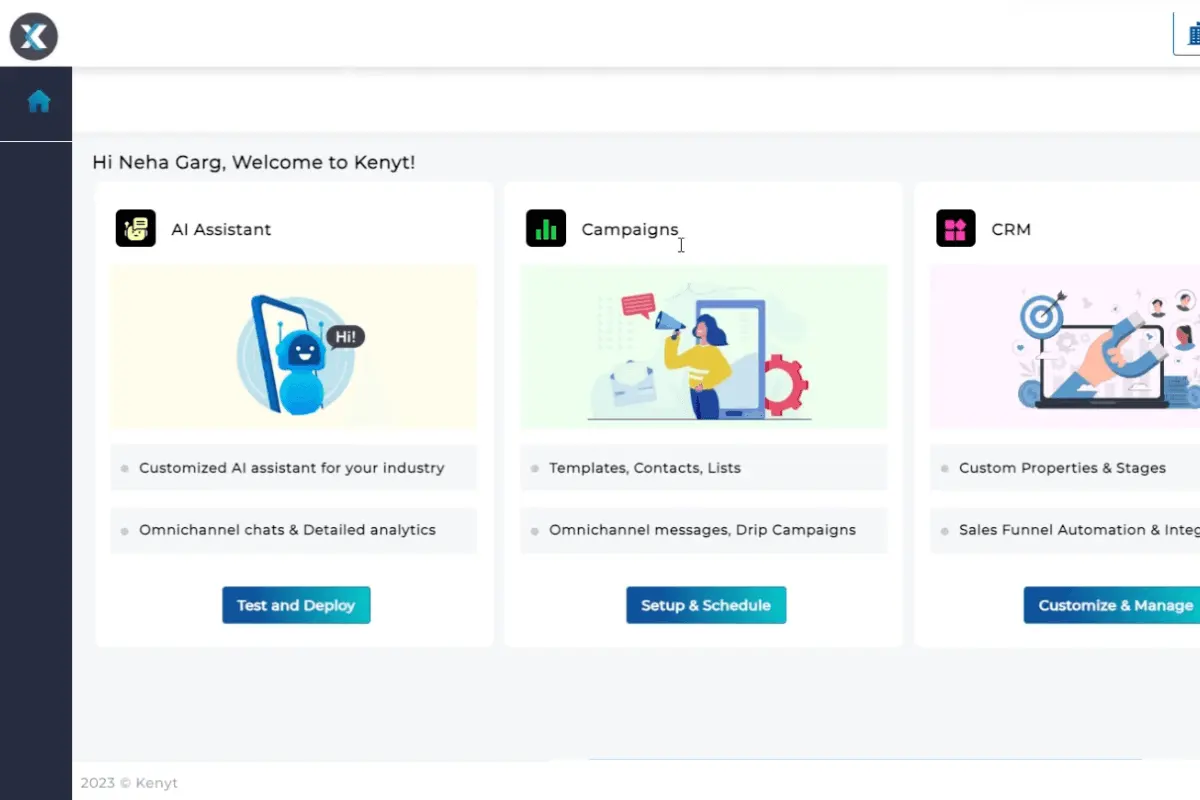Click the Campaigns bar chart icon
Image resolution: width=1200 pixels, height=800 pixels.
[x=546, y=229]
